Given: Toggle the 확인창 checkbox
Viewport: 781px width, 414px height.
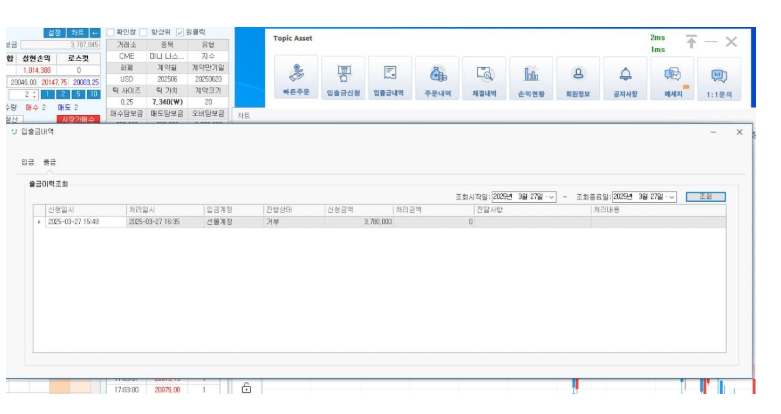Looking at the screenshot, I should [111, 32].
